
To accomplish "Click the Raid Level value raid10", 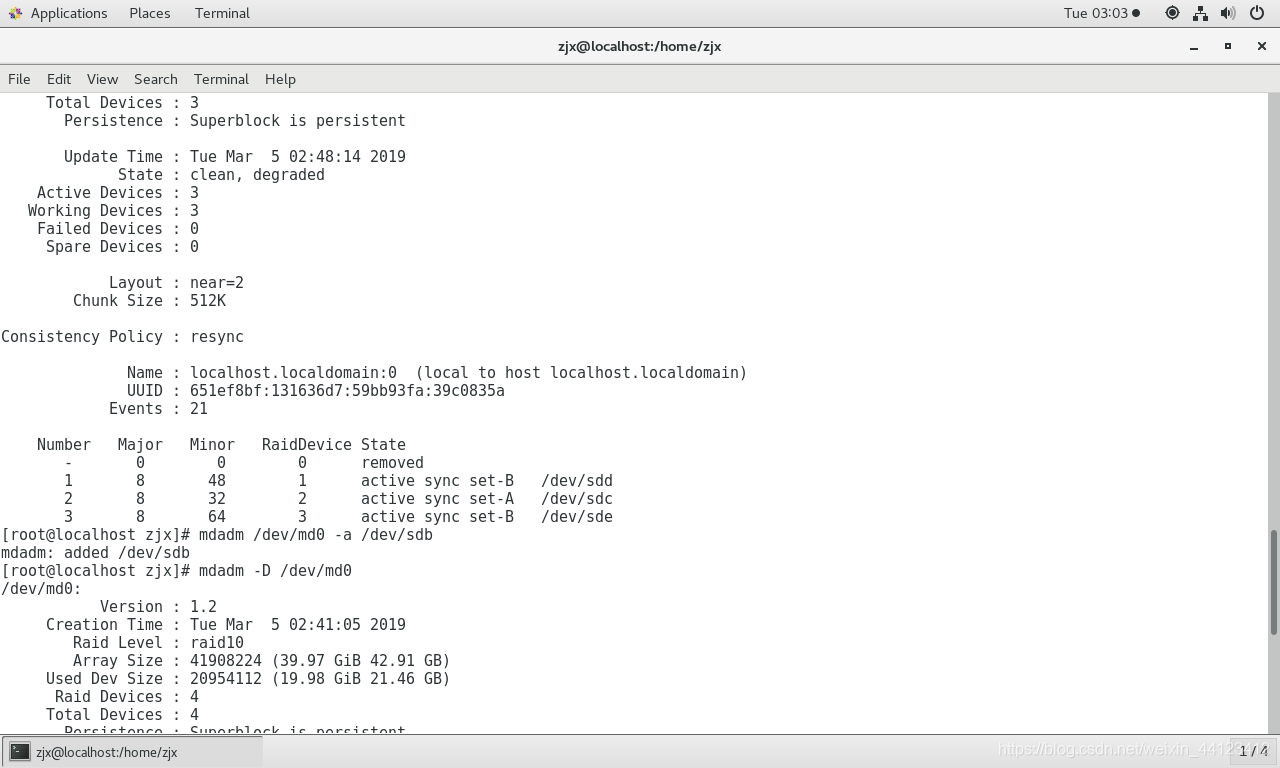I will [x=217, y=643].
